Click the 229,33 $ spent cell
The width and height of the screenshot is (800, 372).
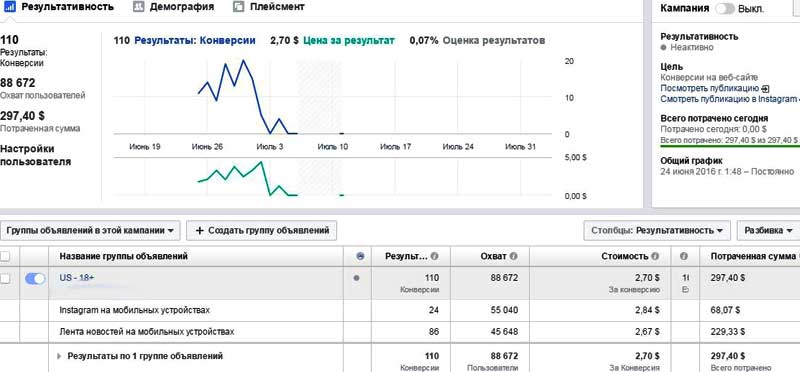coord(728,332)
